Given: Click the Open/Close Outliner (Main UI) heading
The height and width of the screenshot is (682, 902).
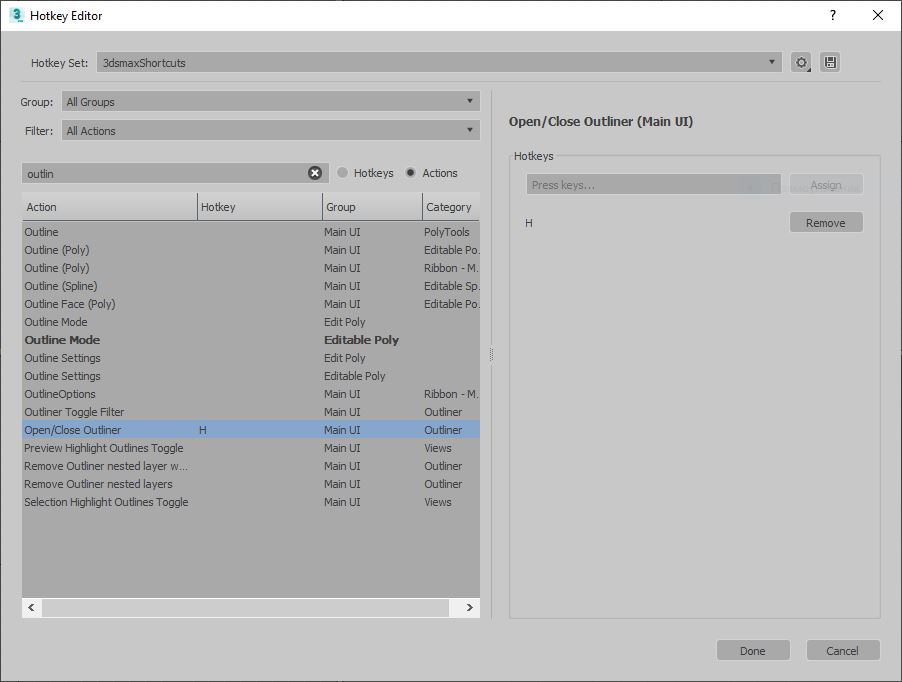Looking at the screenshot, I should point(601,121).
